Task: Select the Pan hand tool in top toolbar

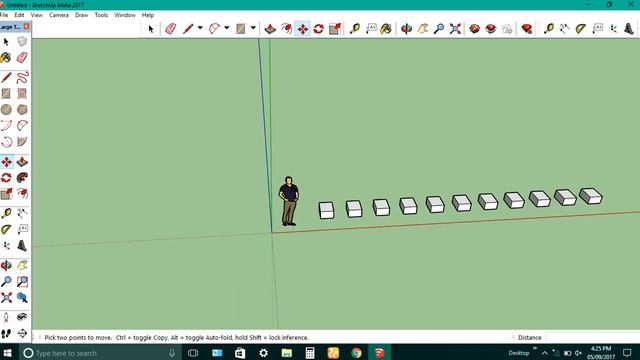Action: pos(423,29)
